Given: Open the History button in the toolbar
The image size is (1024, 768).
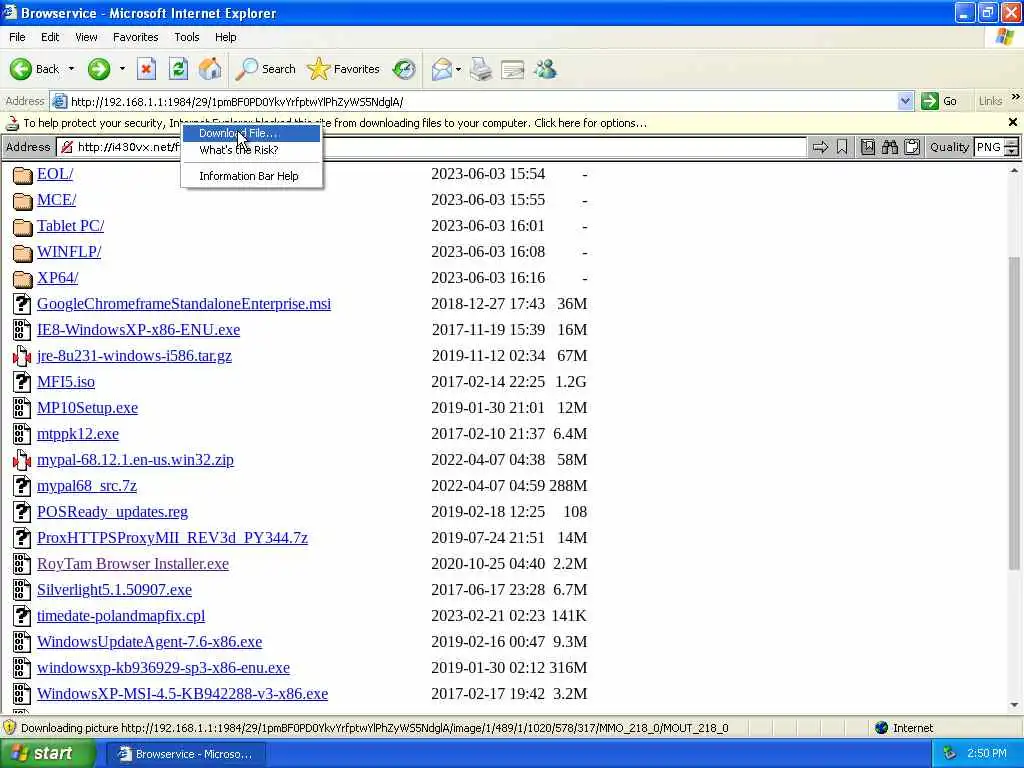Looking at the screenshot, I should 404,69.
